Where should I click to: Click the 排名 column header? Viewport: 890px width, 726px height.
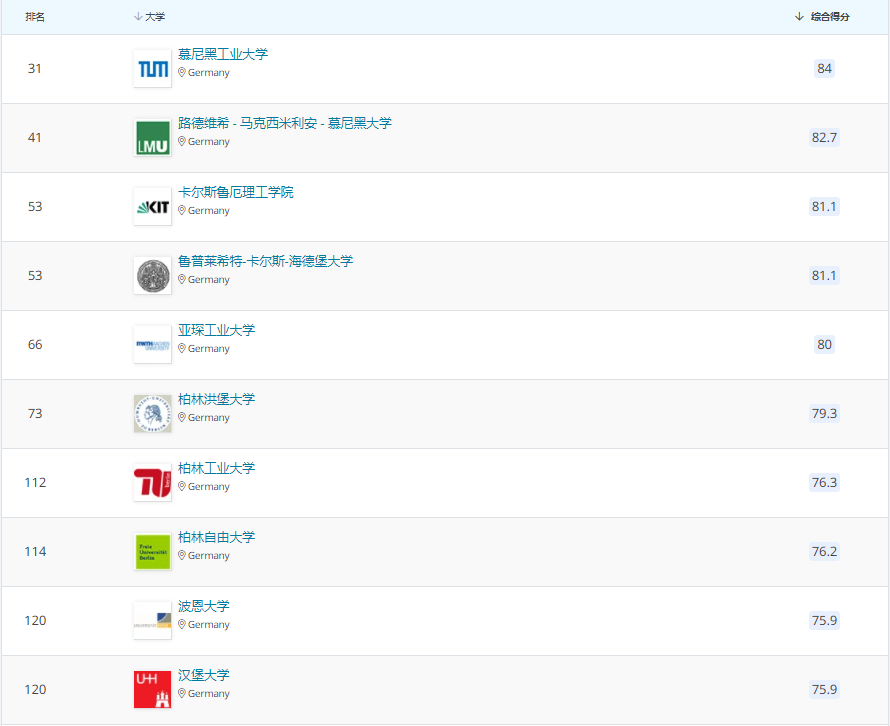pos(35,17)
